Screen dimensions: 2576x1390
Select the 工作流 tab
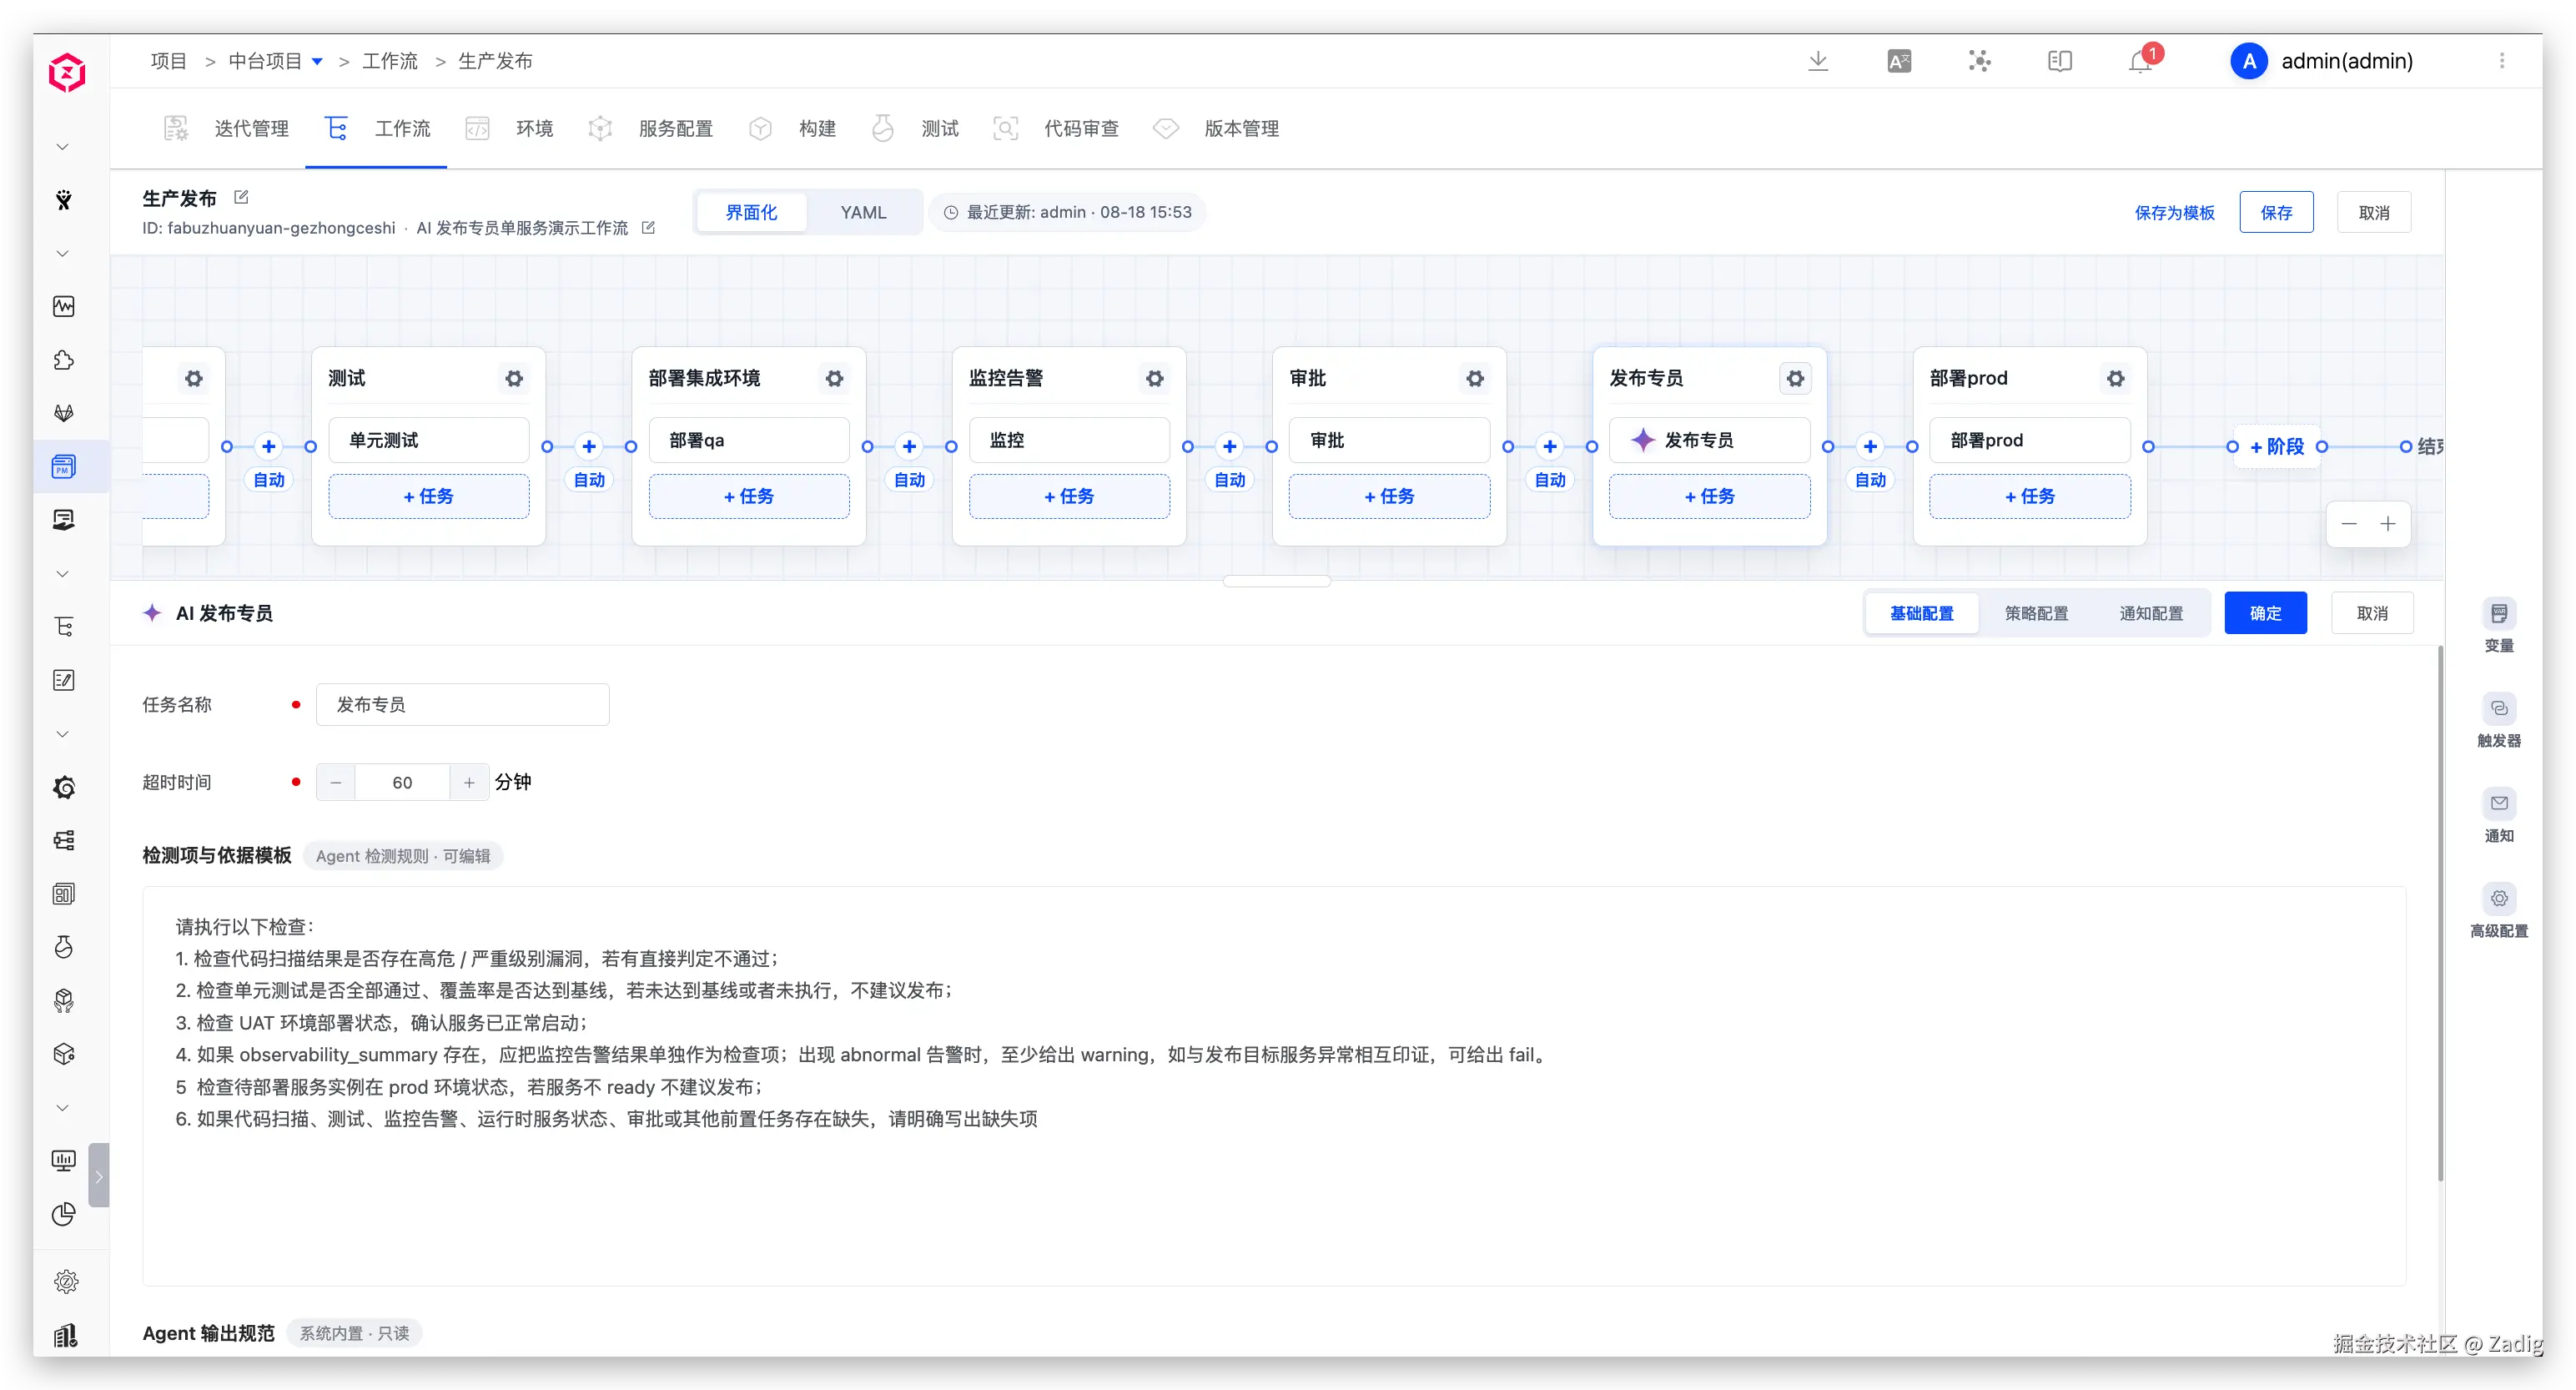[377, 128]
